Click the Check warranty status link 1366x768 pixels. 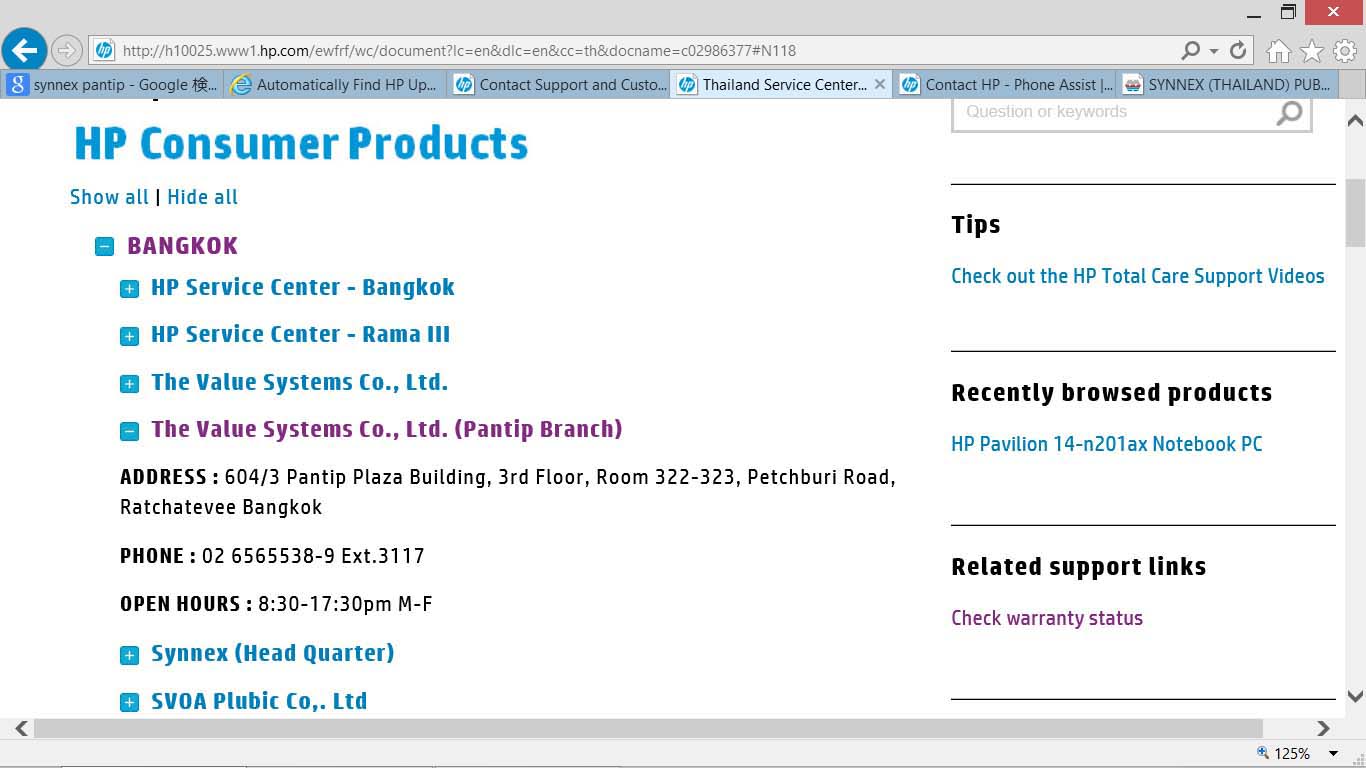pyautogui.click(x=1046, y=618)
